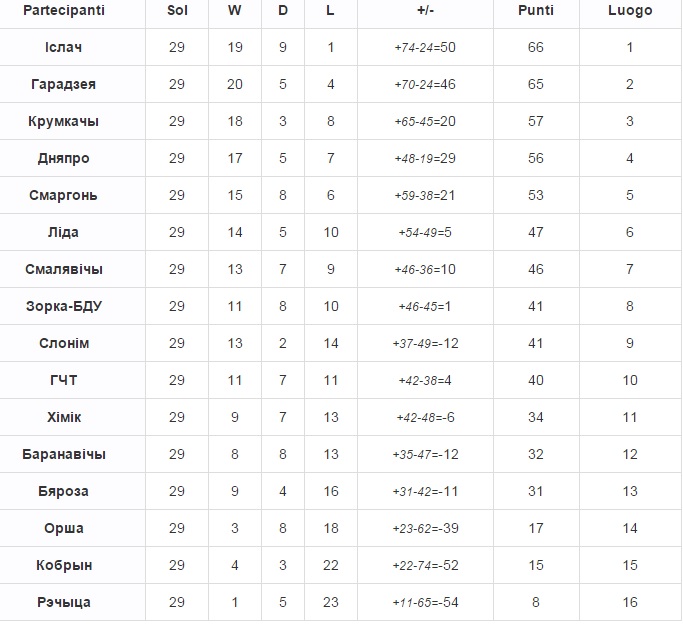Click the Sol column header
The width and height of the screenshot is (683, 624).
[177, 11]
